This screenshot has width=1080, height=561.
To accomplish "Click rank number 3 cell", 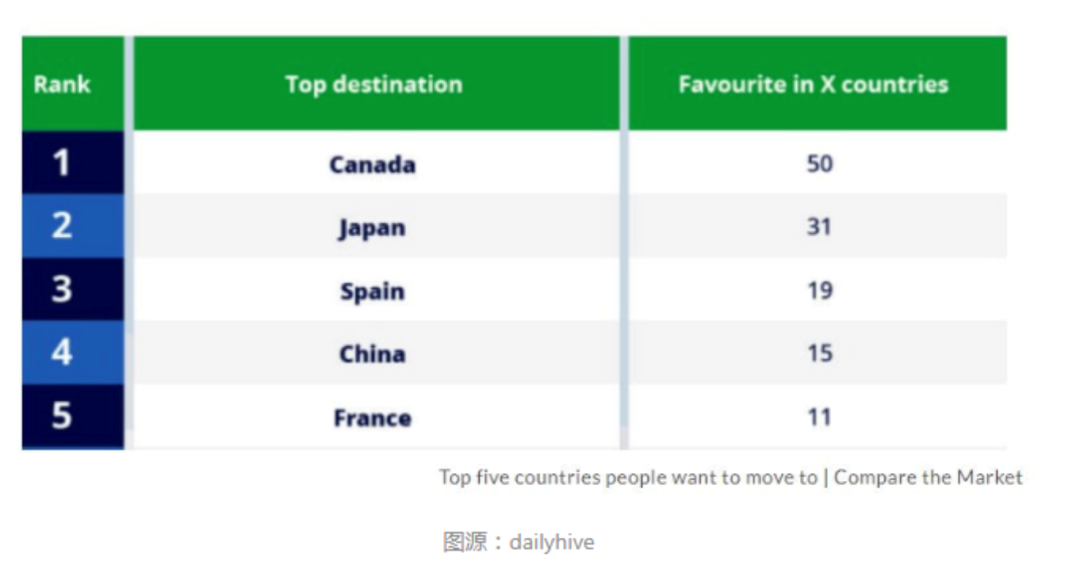I will coord(73,289).
